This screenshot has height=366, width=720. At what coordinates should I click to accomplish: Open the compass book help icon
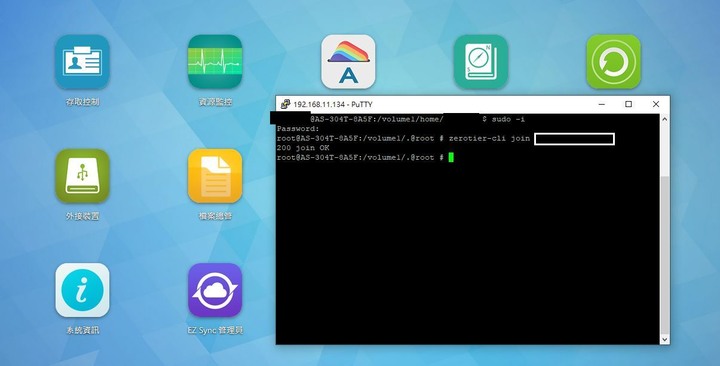481,62
